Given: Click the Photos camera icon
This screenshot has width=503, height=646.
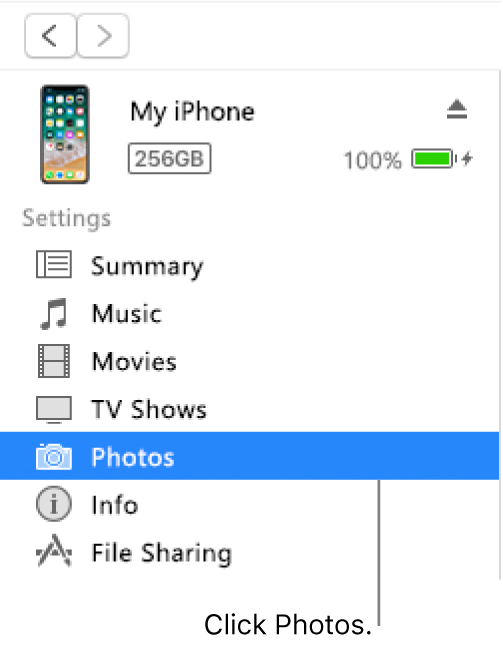Looking at the screenshot, I should pyautogui.click(x=54, y=456).
